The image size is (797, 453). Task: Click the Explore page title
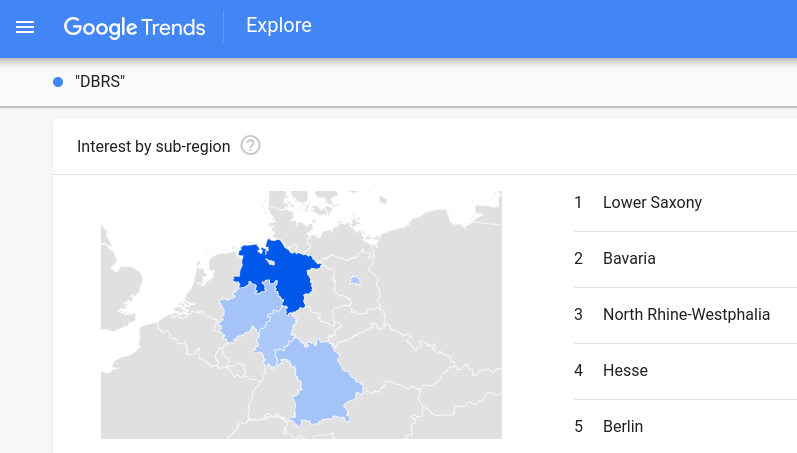(x=279, y=26)
